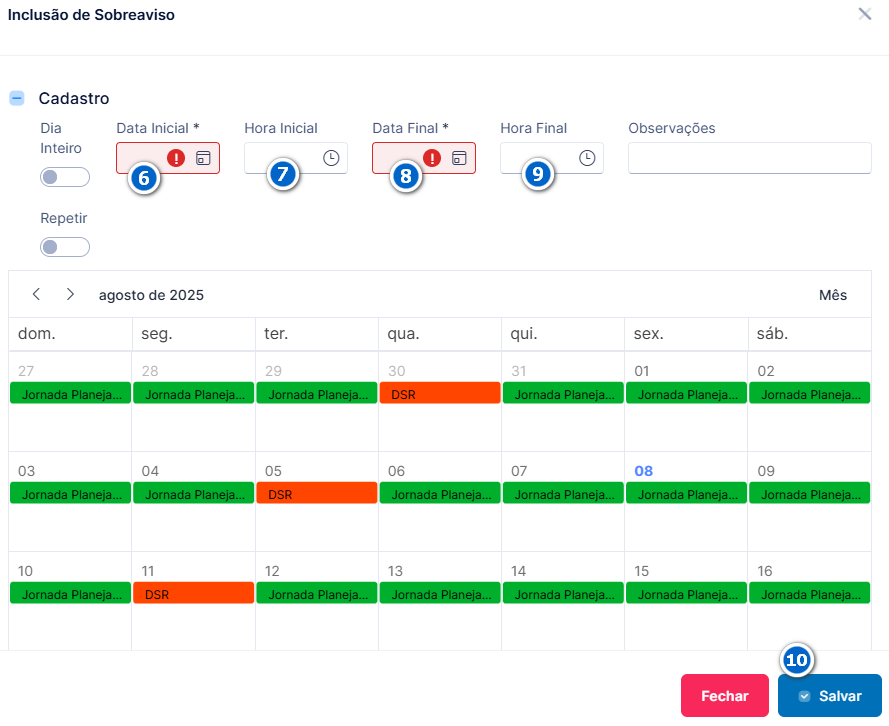Click the red error icon in Data Final
The width and height of the screenshot is (889, 726).
(x=432, y=158)
